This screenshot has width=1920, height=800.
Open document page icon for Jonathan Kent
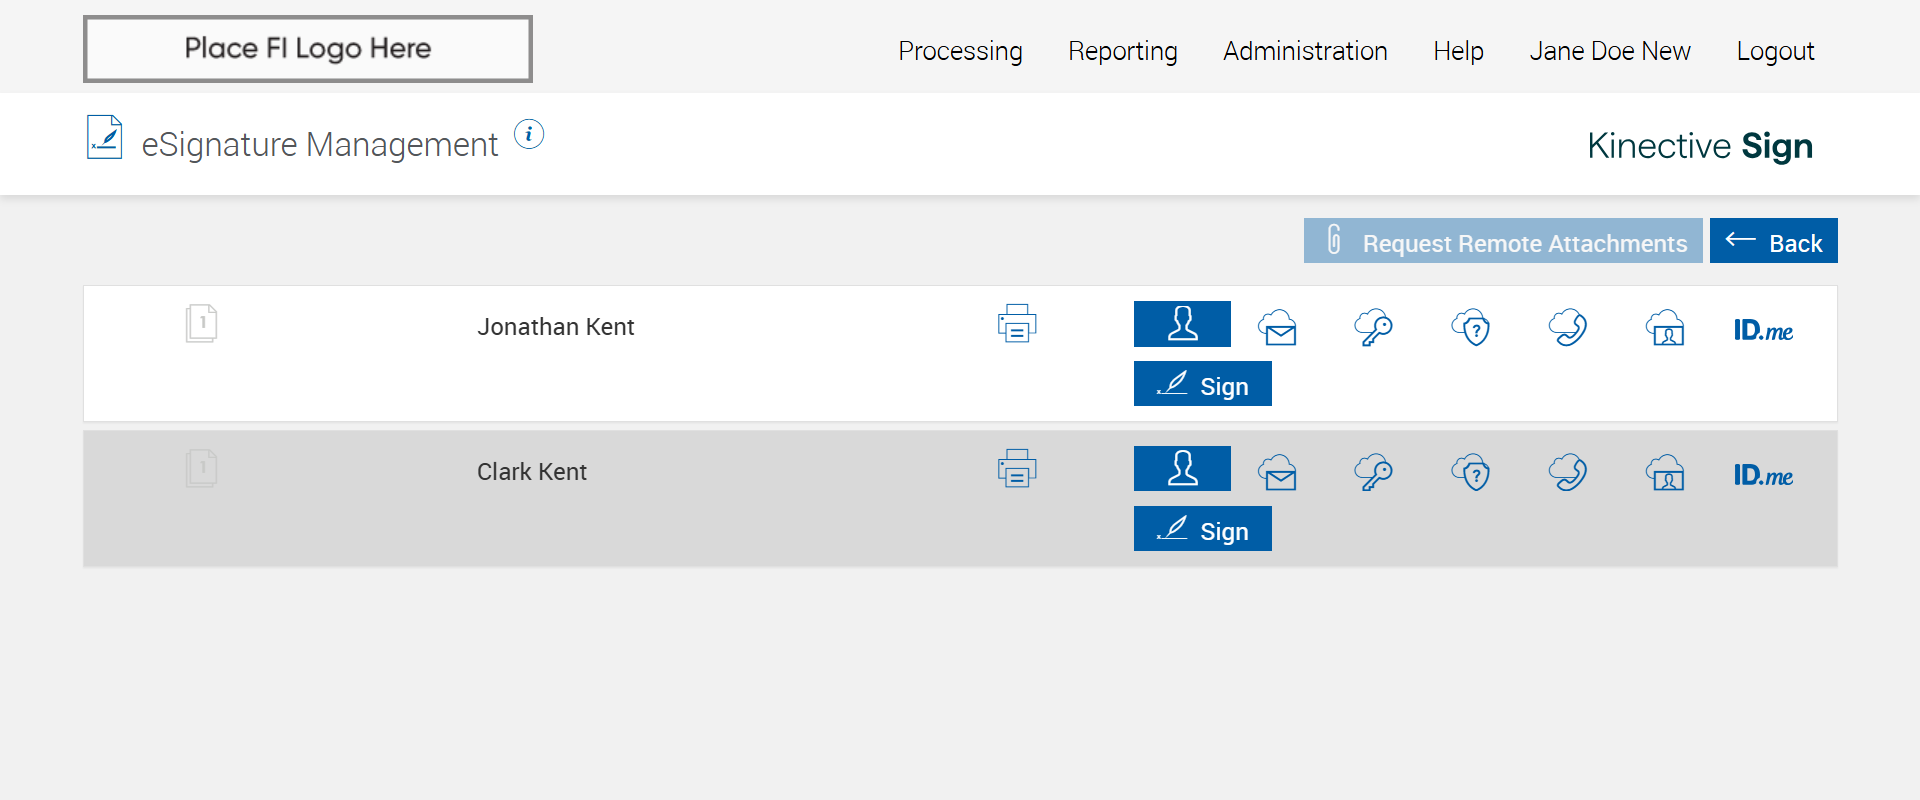[x=202, y=323]
